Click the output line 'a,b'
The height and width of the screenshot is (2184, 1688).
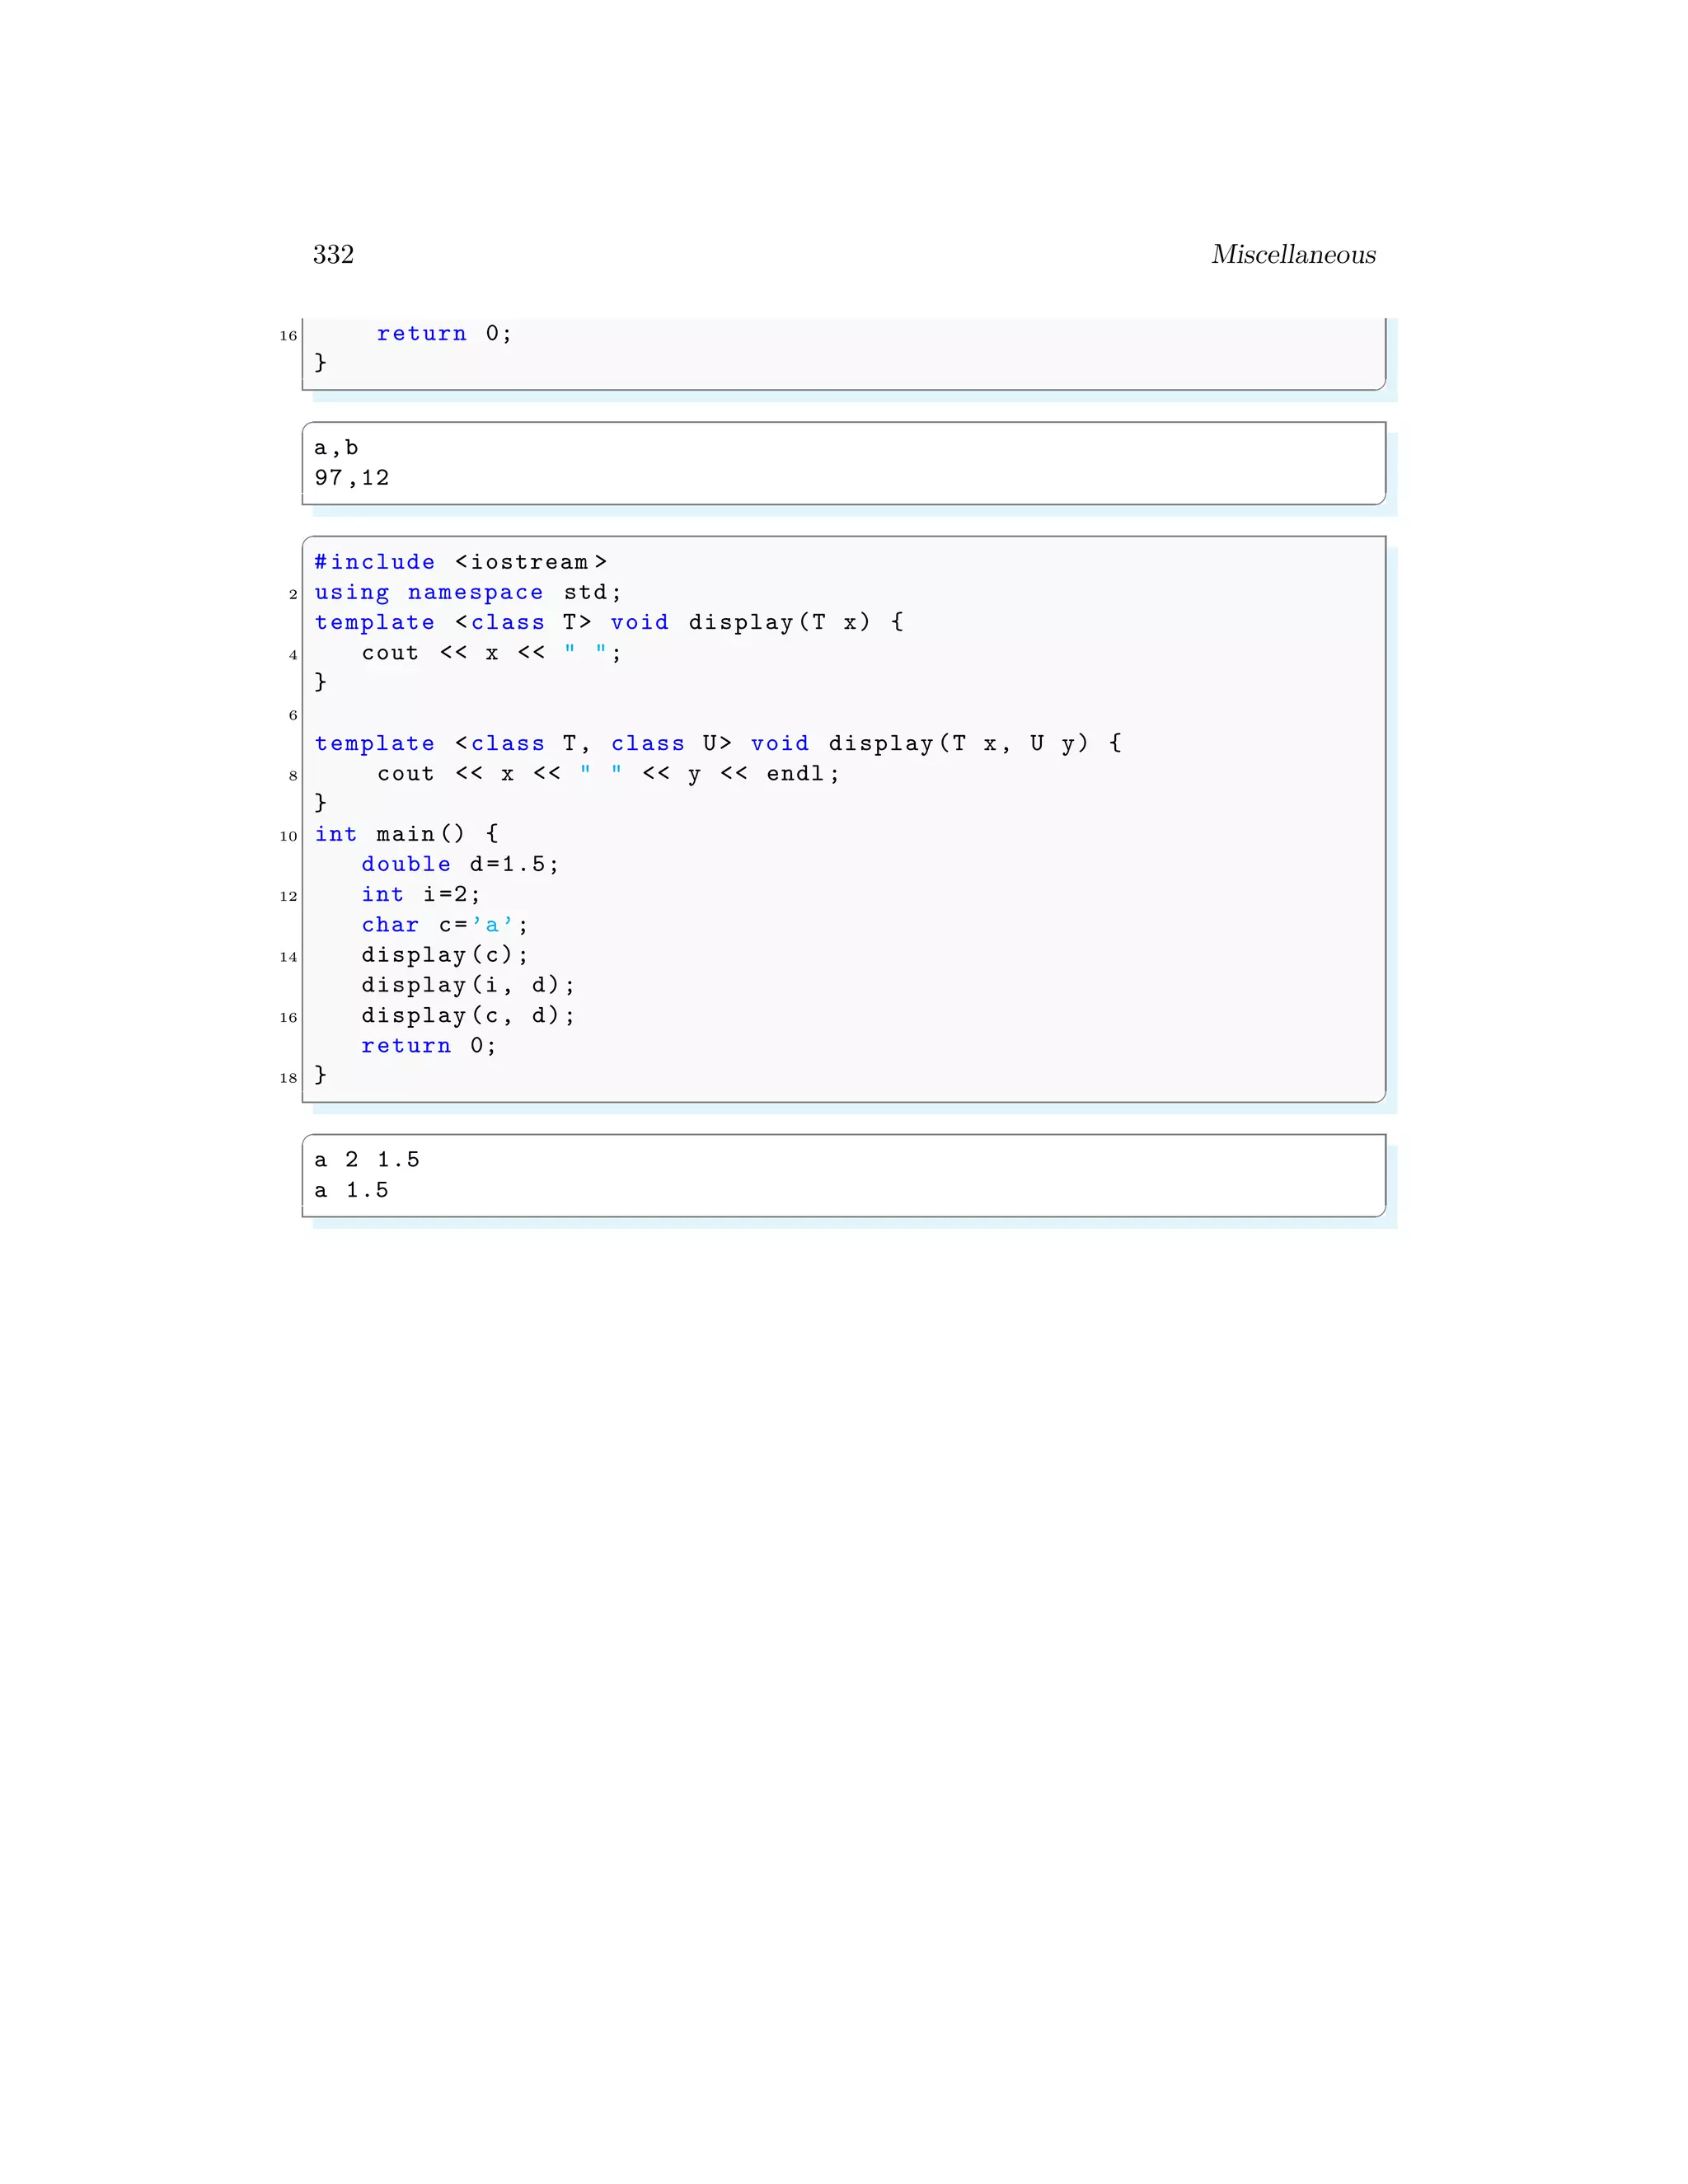[x=336, y=448]
